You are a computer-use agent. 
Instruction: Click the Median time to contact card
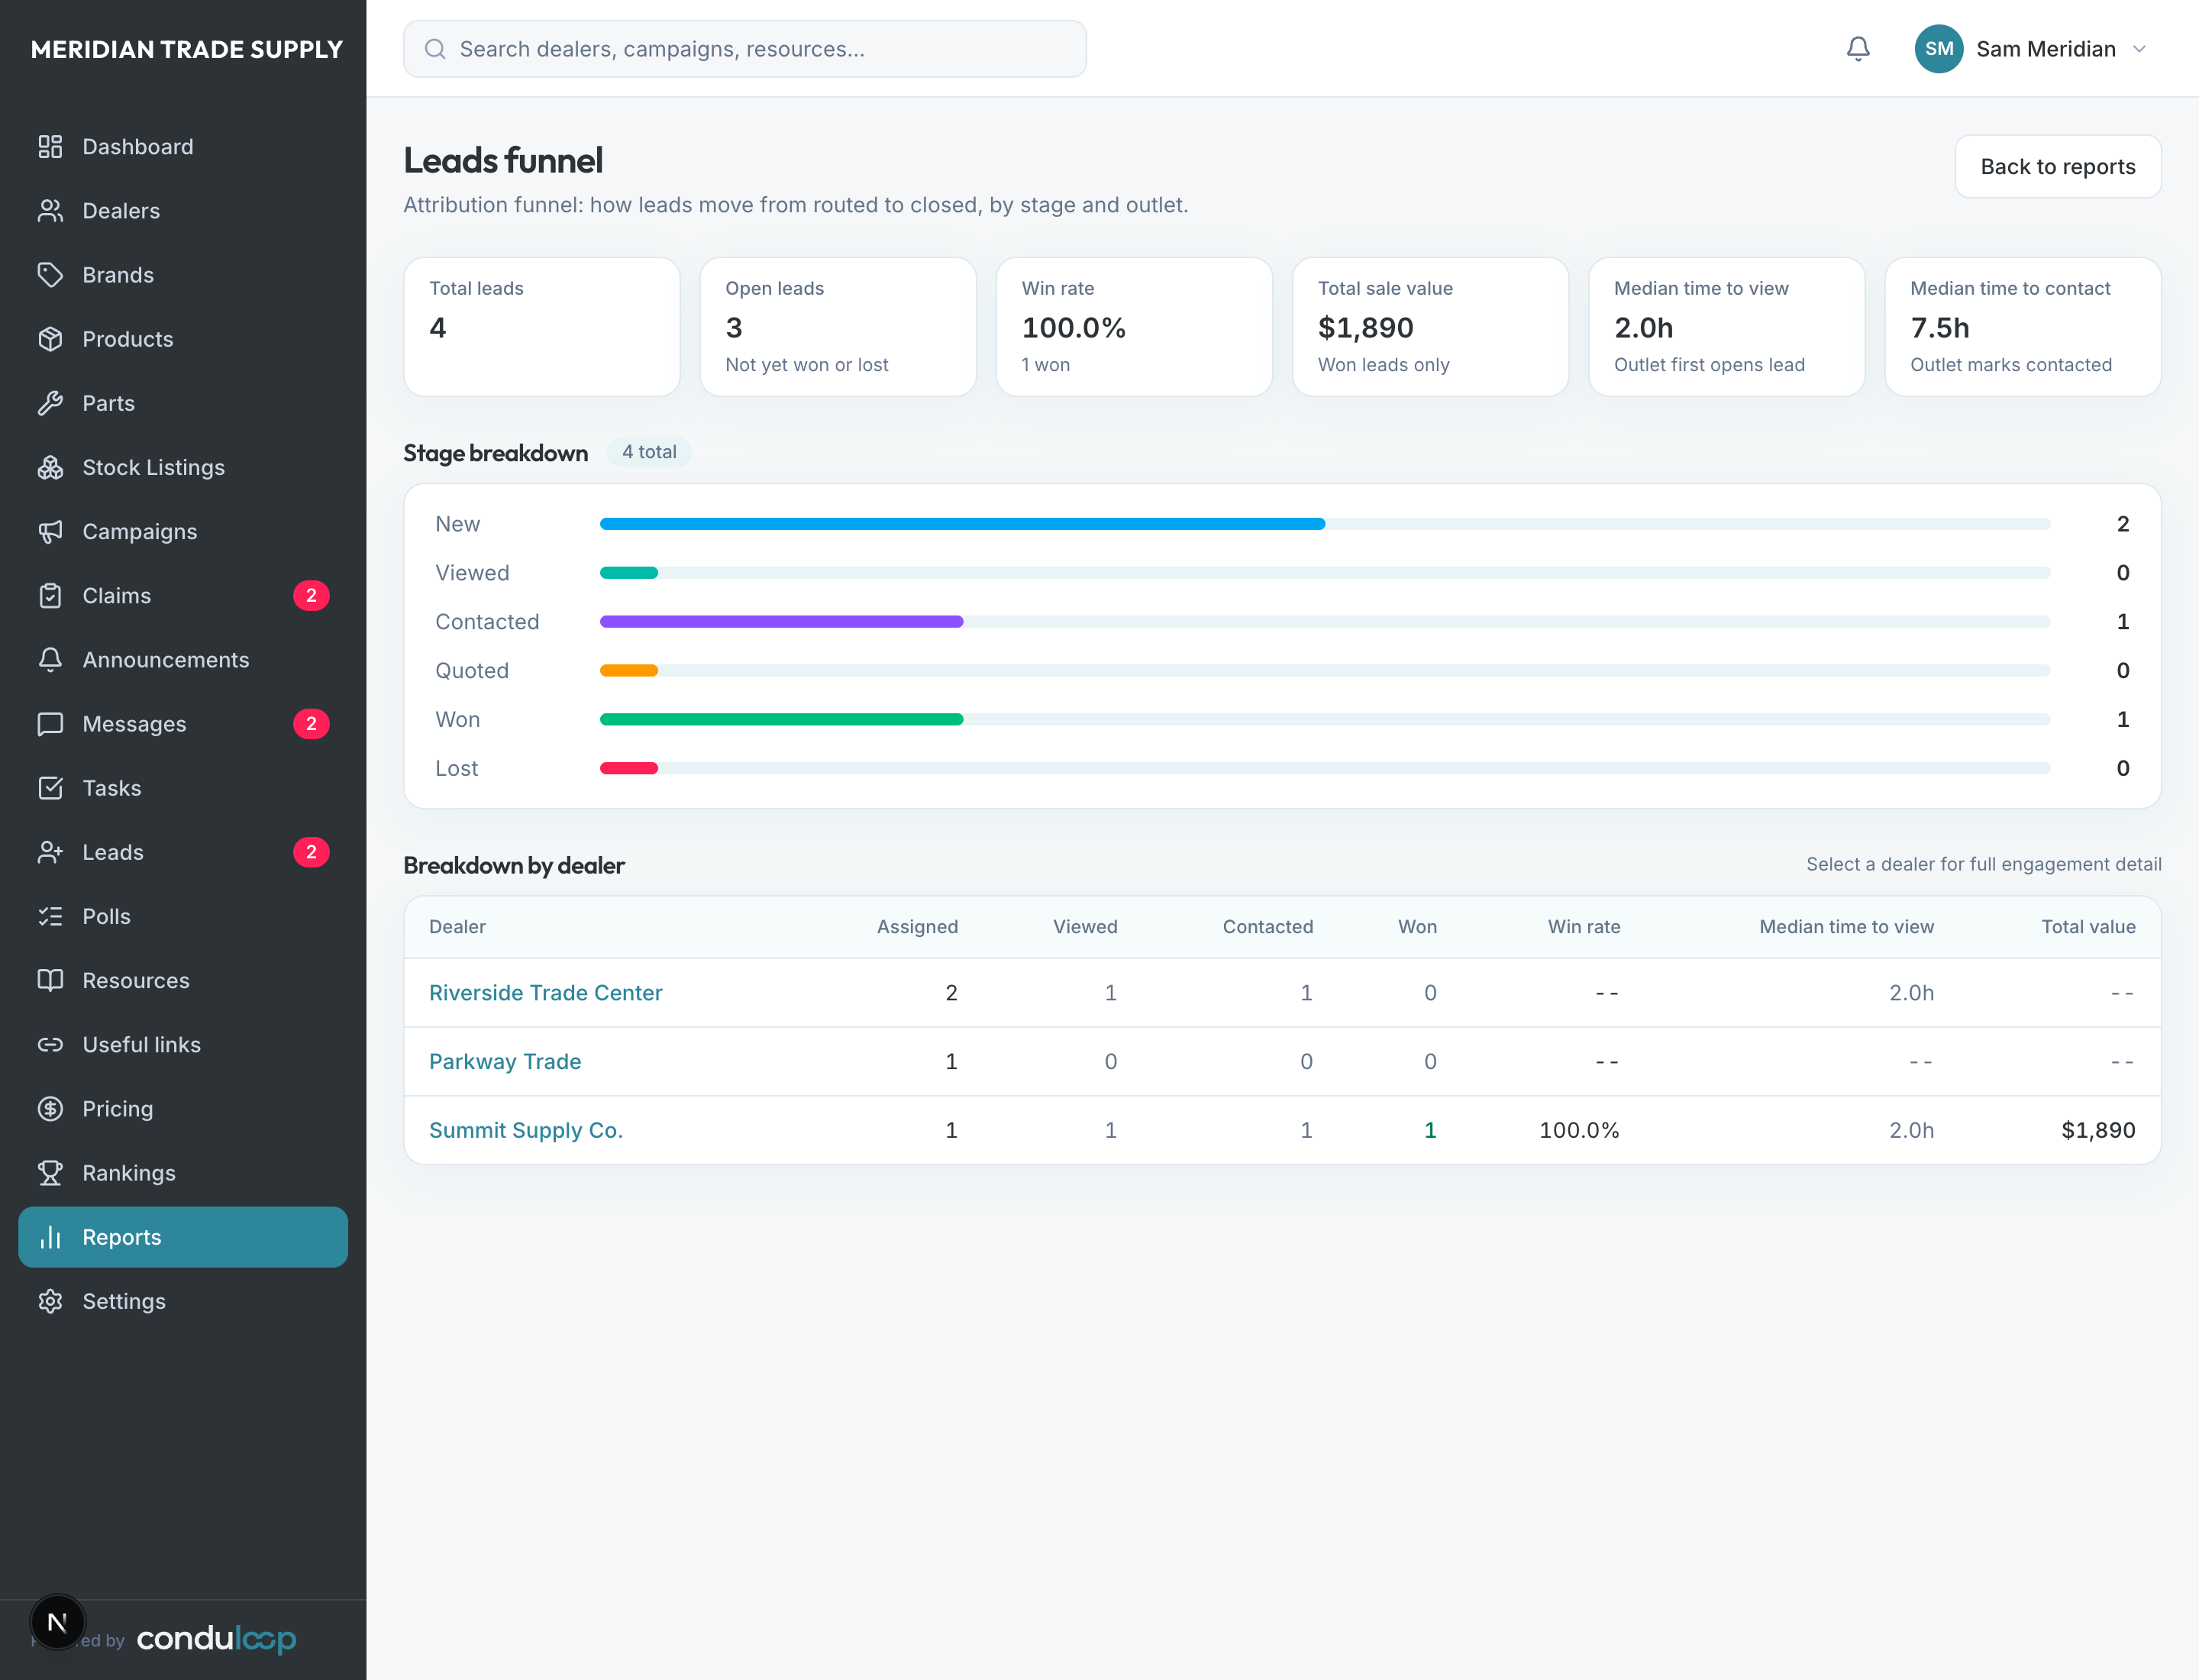(2023, 327)
